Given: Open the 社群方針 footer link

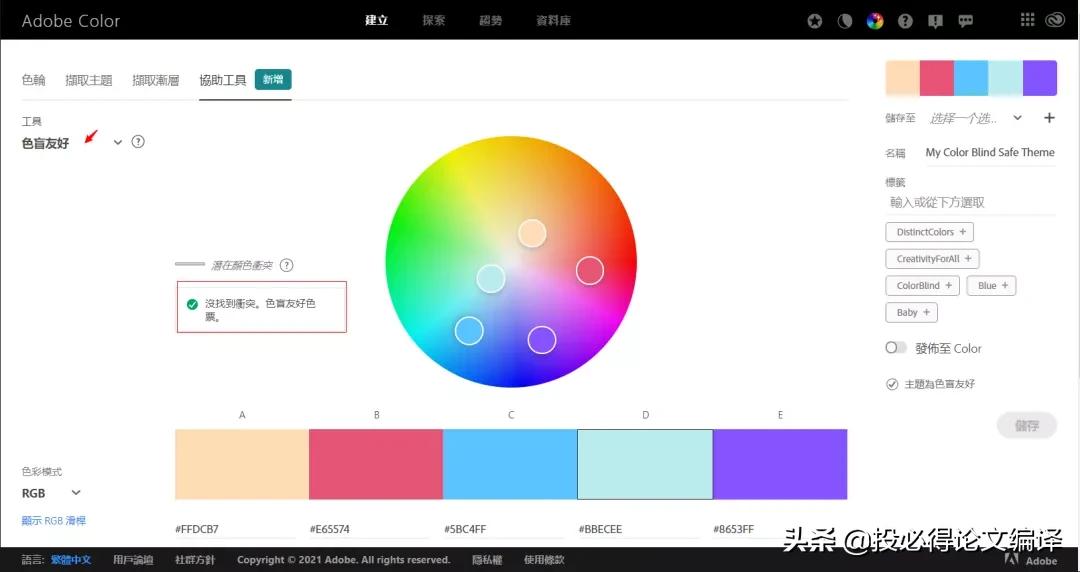Looking at the screenshot, I should [x=195, y=560].
